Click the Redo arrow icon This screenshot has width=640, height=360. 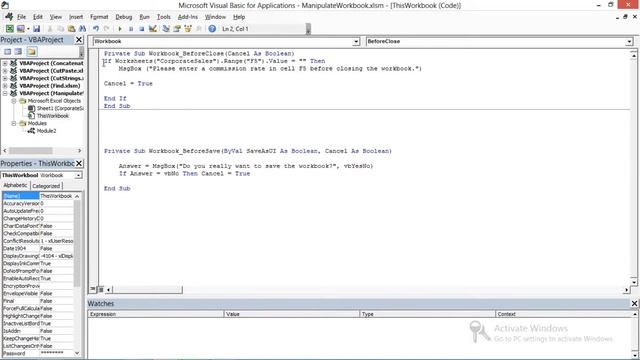107,29
